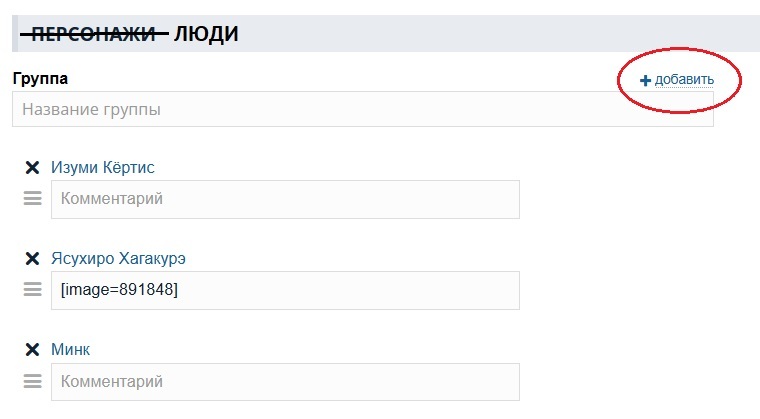Viewport: 760px width, 419px height.
Task: Open the Ясухиро Хагакурэ link
Action: click(118, 259)
